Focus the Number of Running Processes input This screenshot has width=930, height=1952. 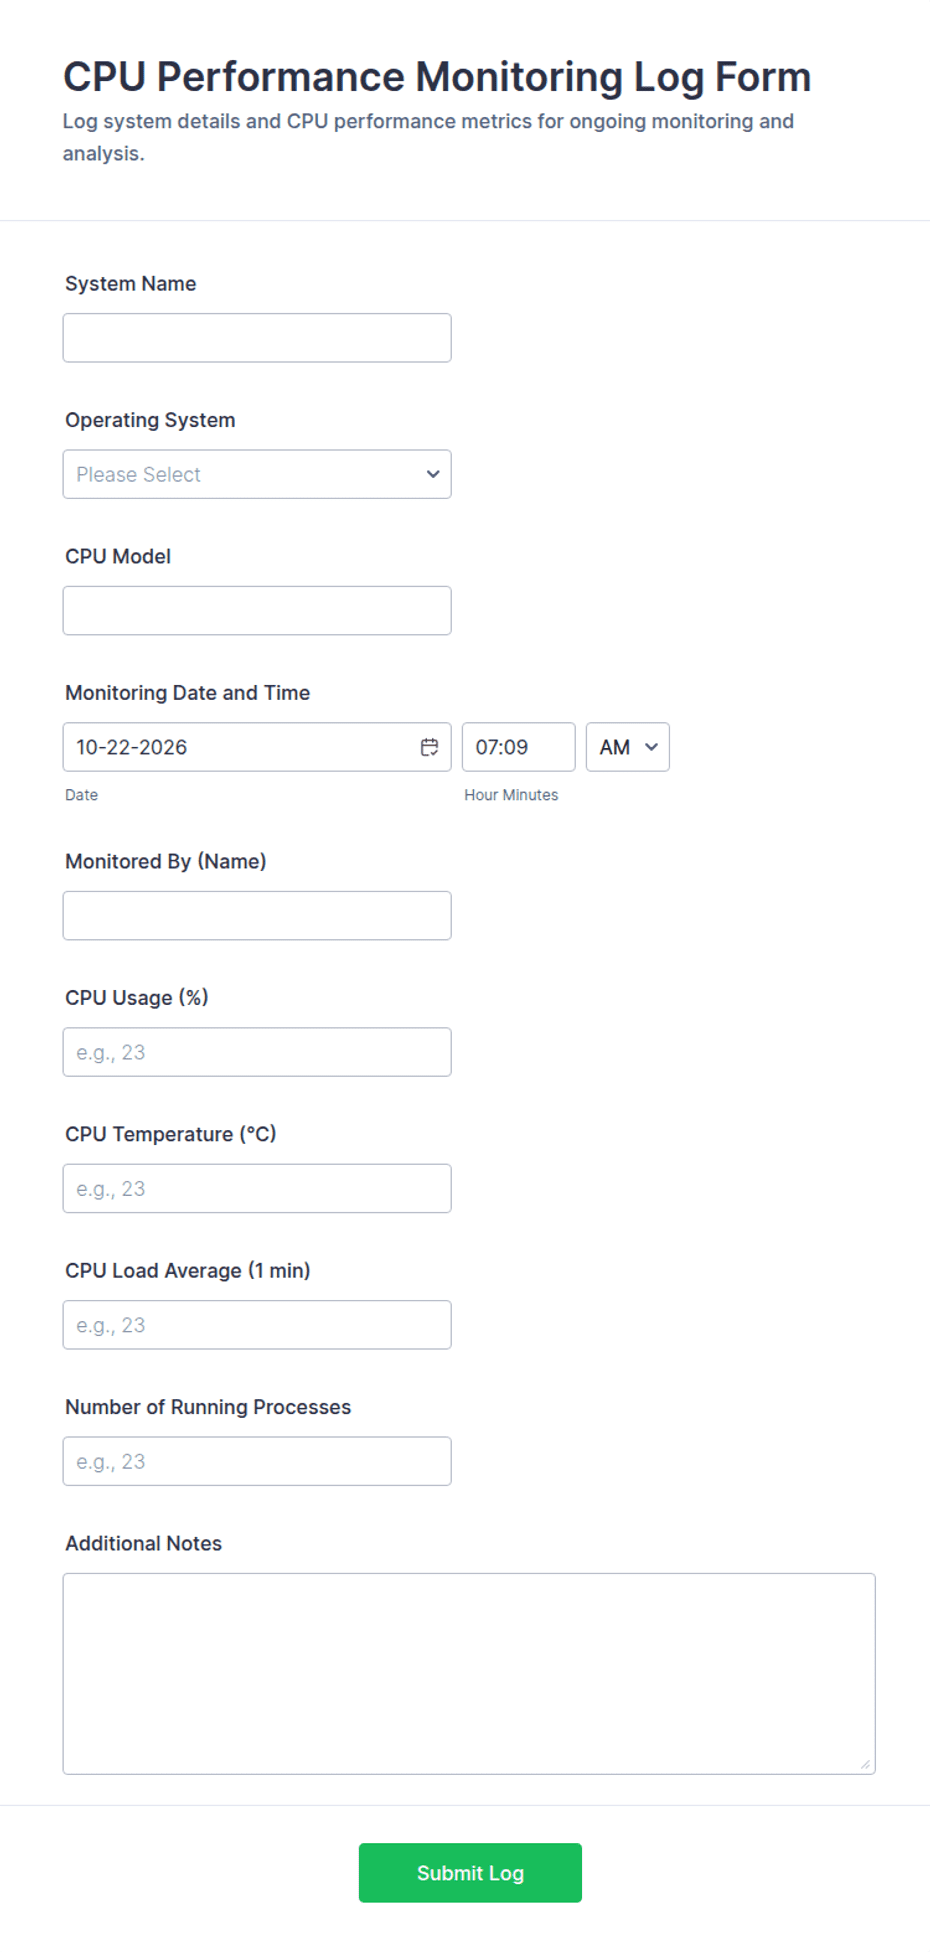point(257,1461)
